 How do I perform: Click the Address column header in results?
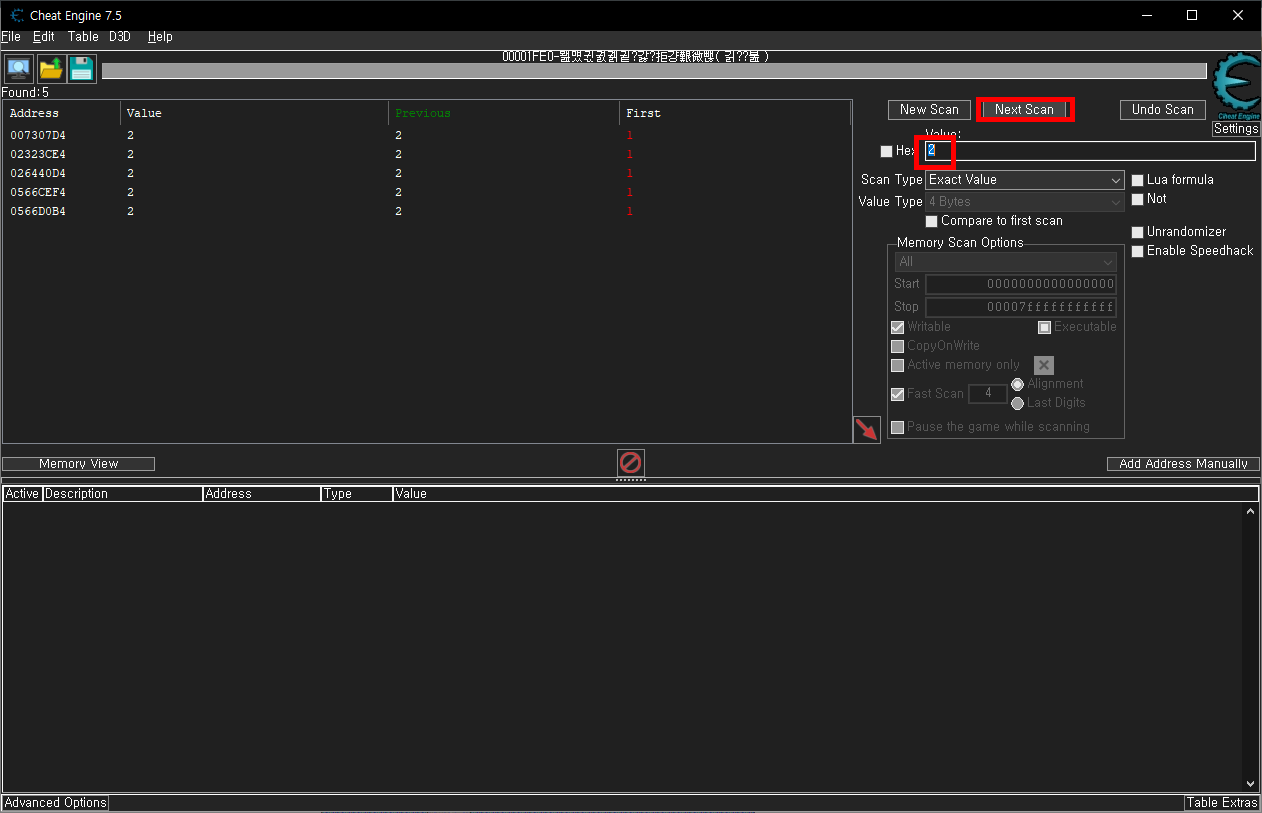(62, 113)
